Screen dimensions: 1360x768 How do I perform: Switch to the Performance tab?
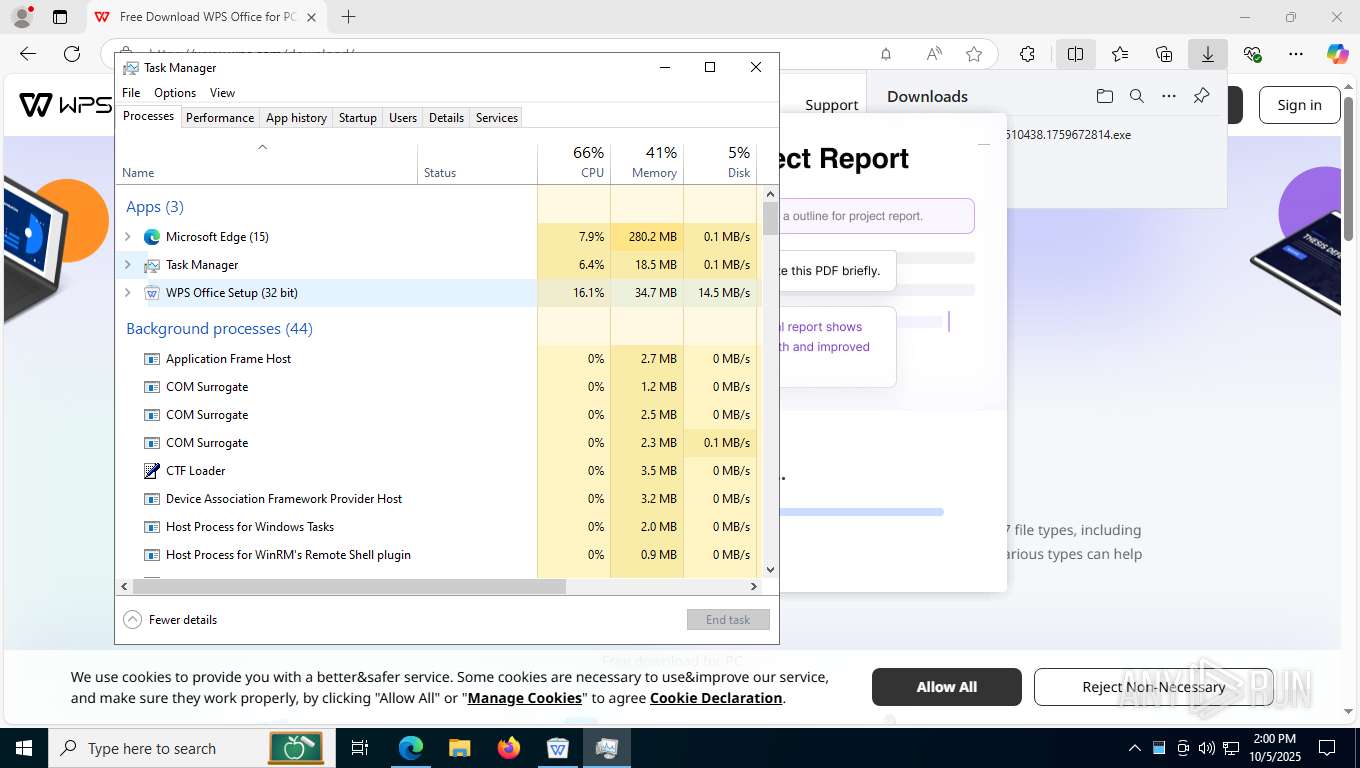(220, 118)
